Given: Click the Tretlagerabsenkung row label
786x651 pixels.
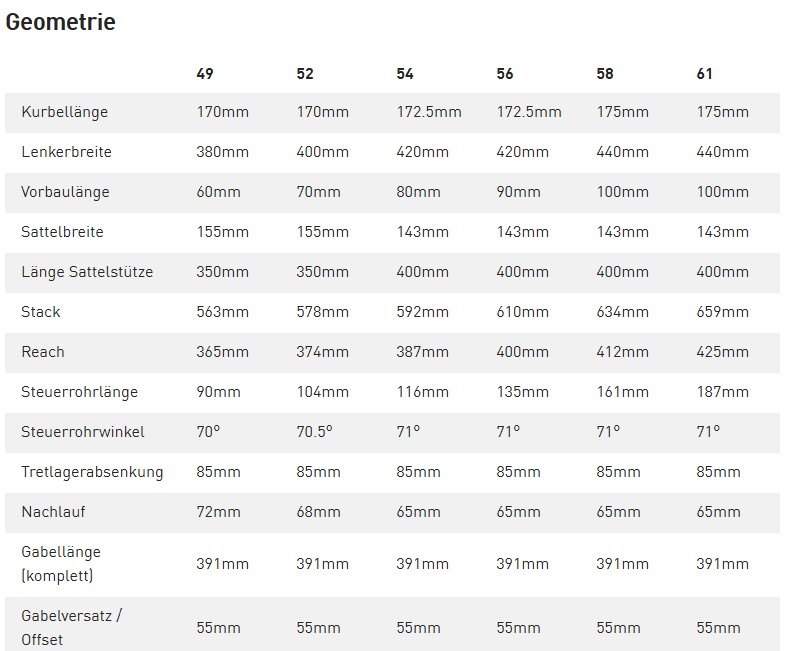Looking at the screenshot, I should (92, 473).
